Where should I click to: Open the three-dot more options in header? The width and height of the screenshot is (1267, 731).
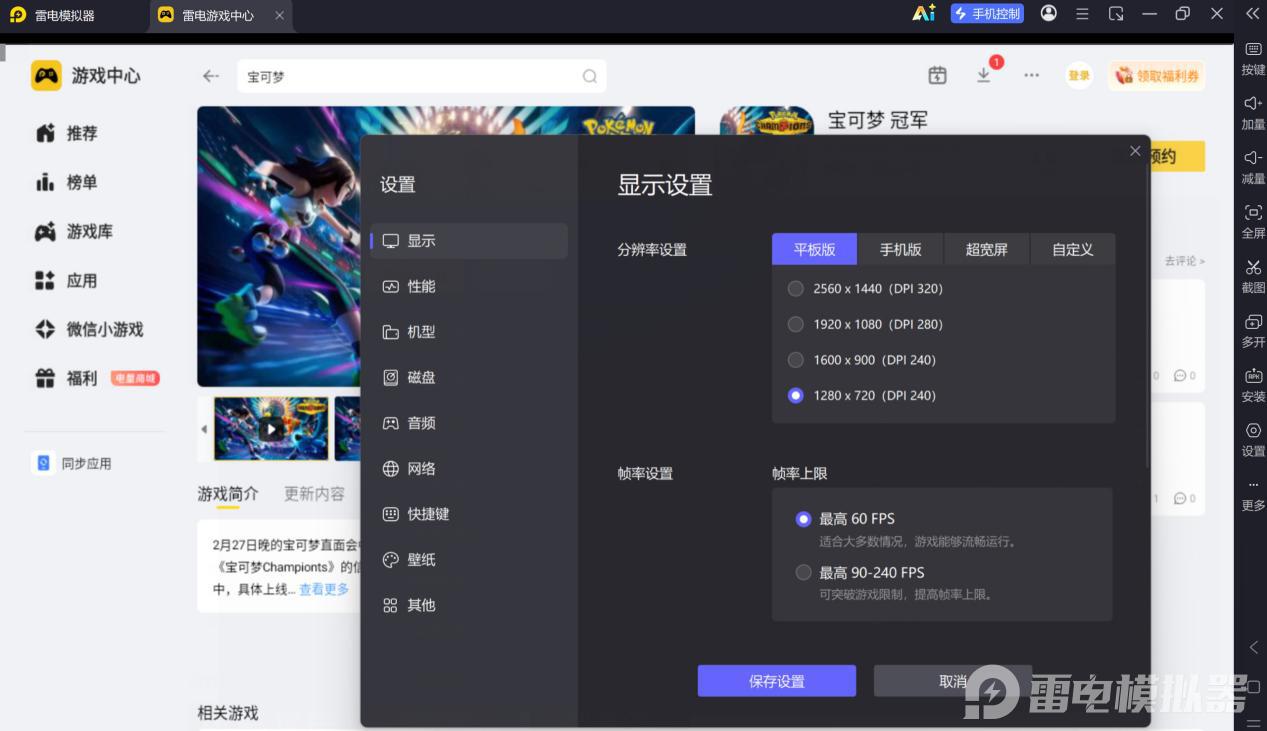(x=1031, y=75)
